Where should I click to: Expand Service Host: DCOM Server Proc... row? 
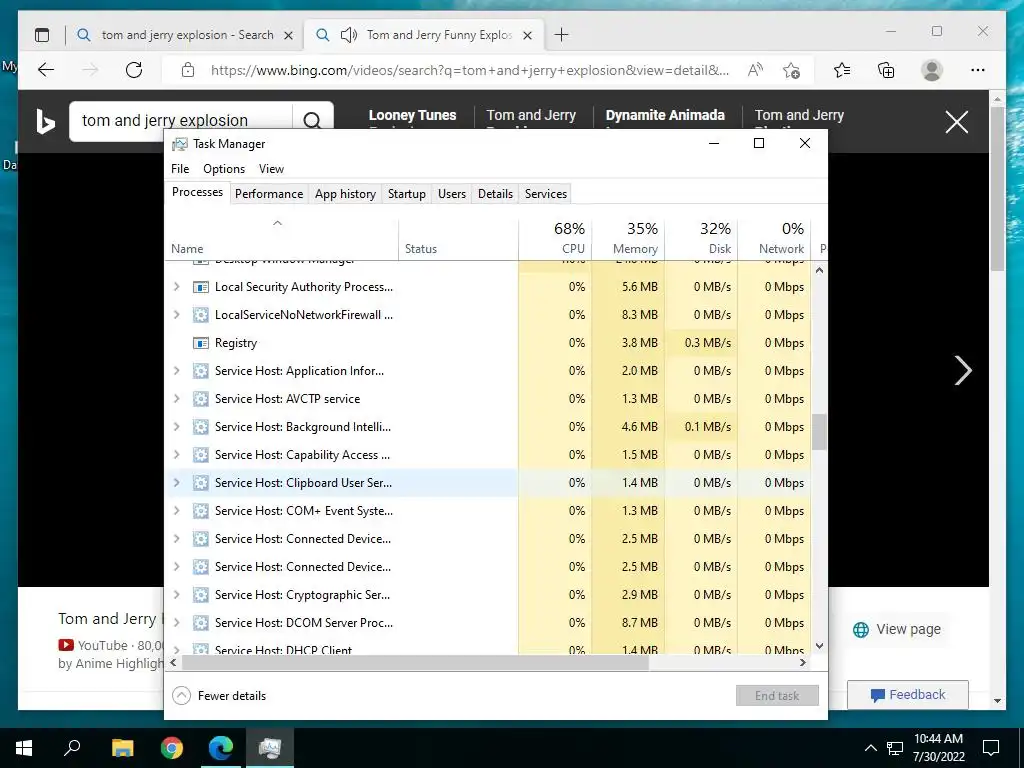[x=176, y=623]
